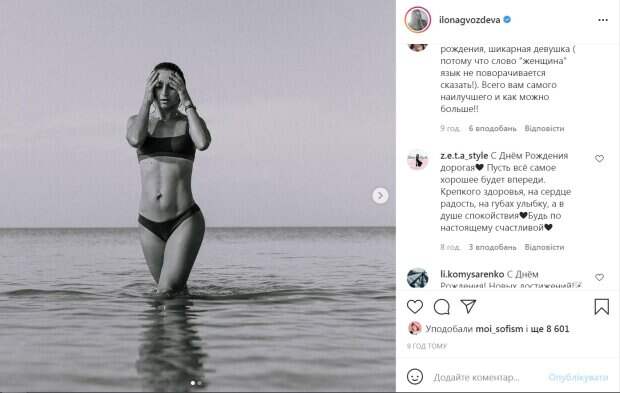Open the ilonagvozdeva username link
The width and height of the screenshot is (620, 393).
(469, 20)
